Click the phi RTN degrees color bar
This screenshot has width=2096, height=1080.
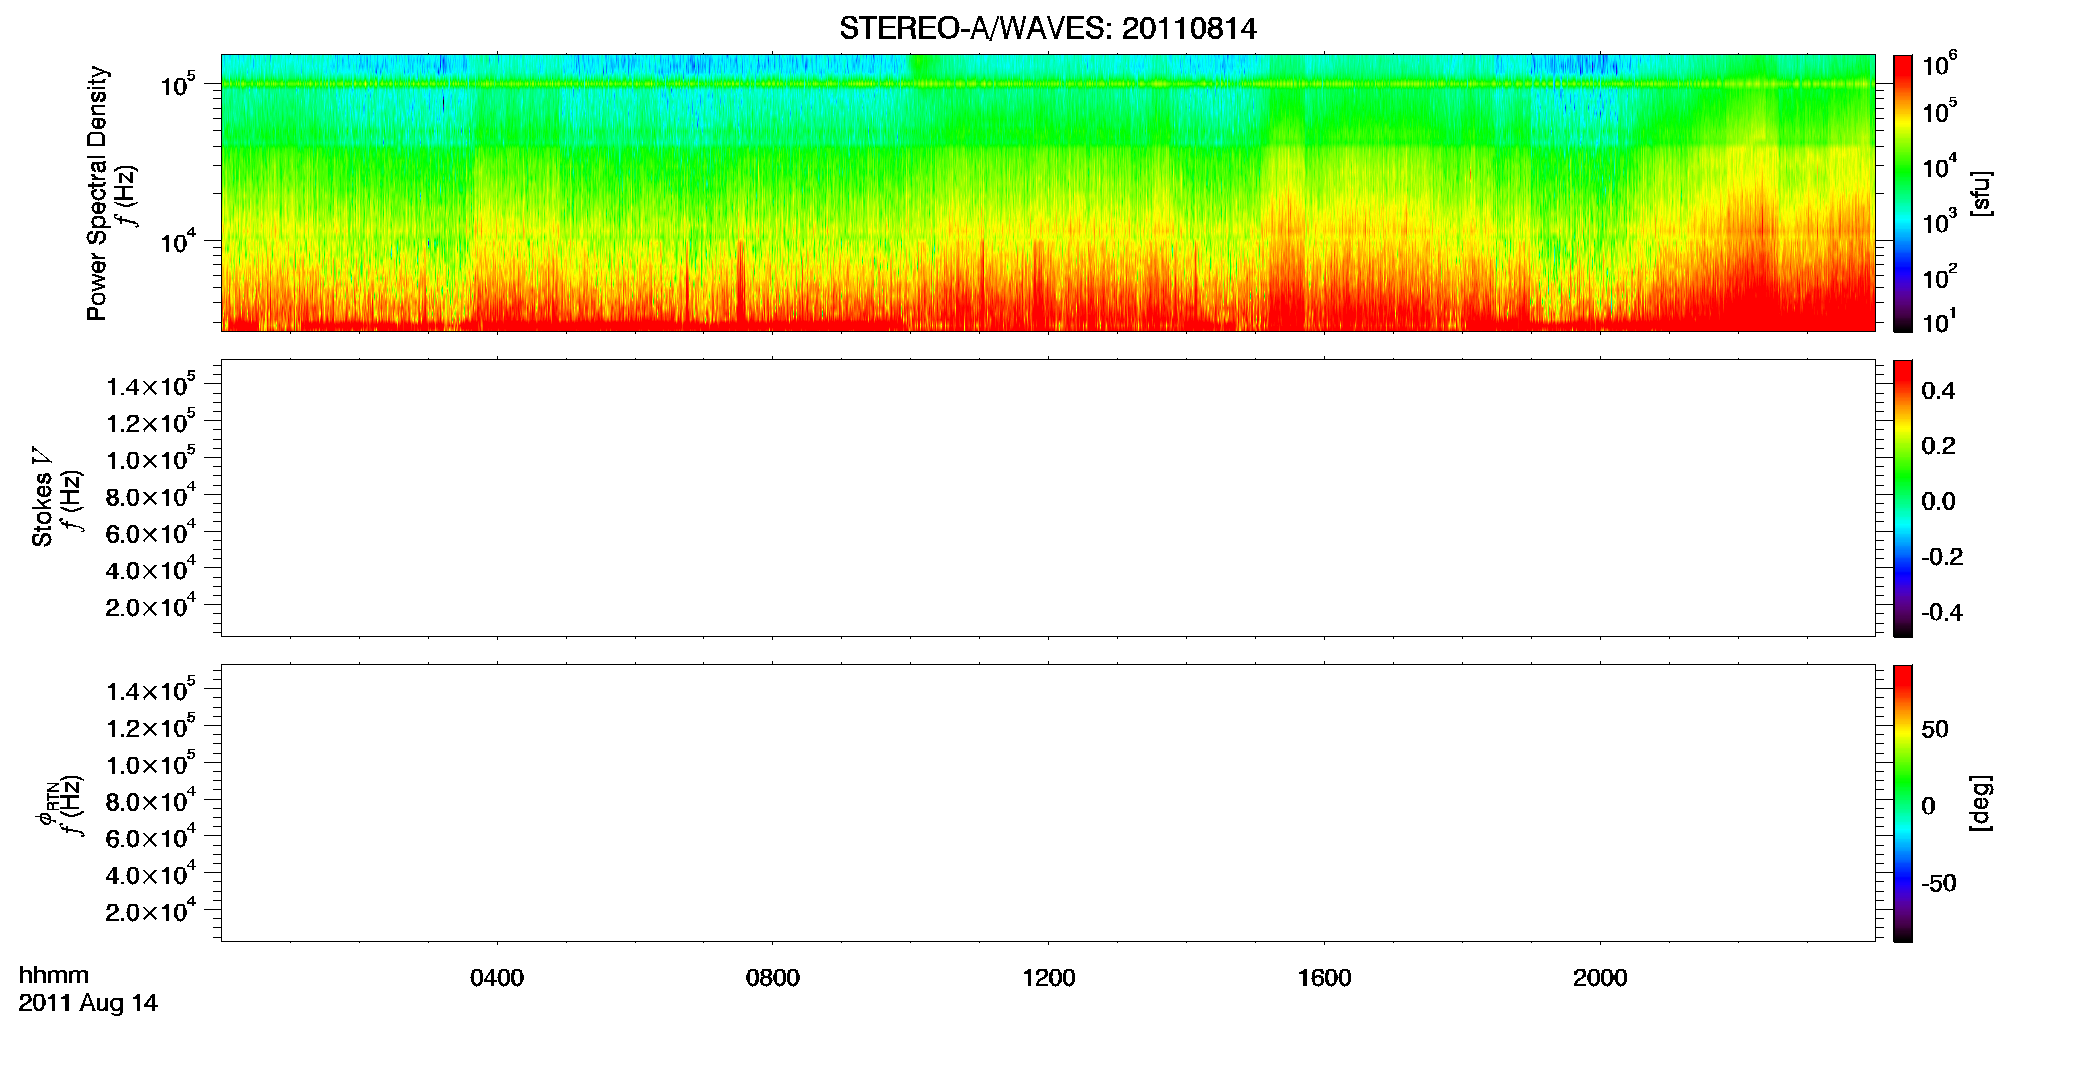(1903, 803)
